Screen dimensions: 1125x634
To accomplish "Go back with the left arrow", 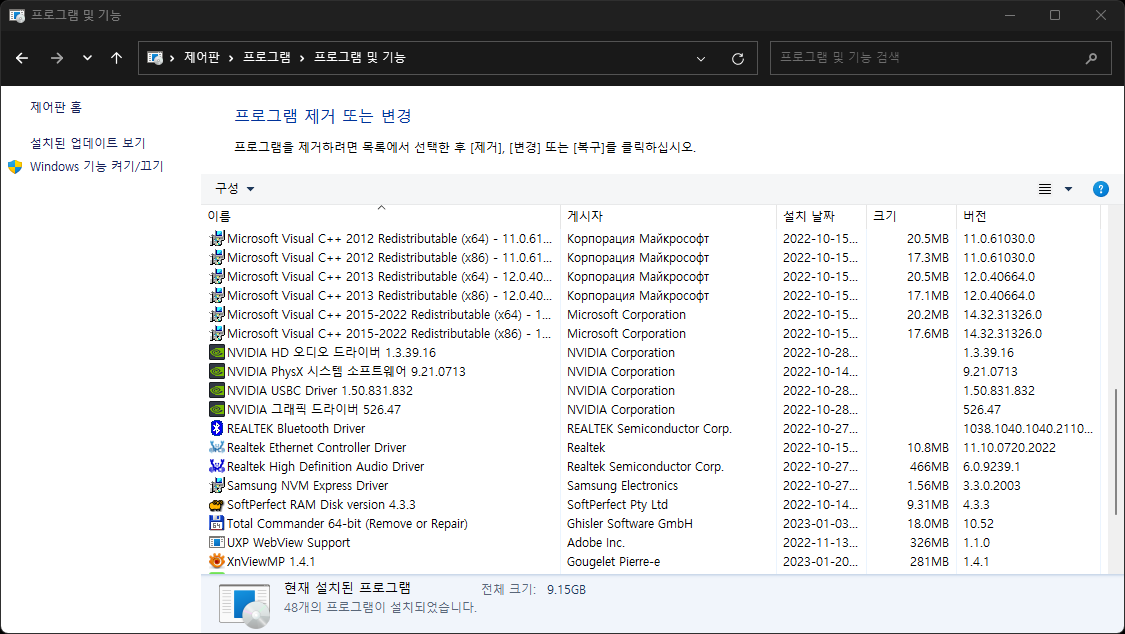I will click(22, 58).
